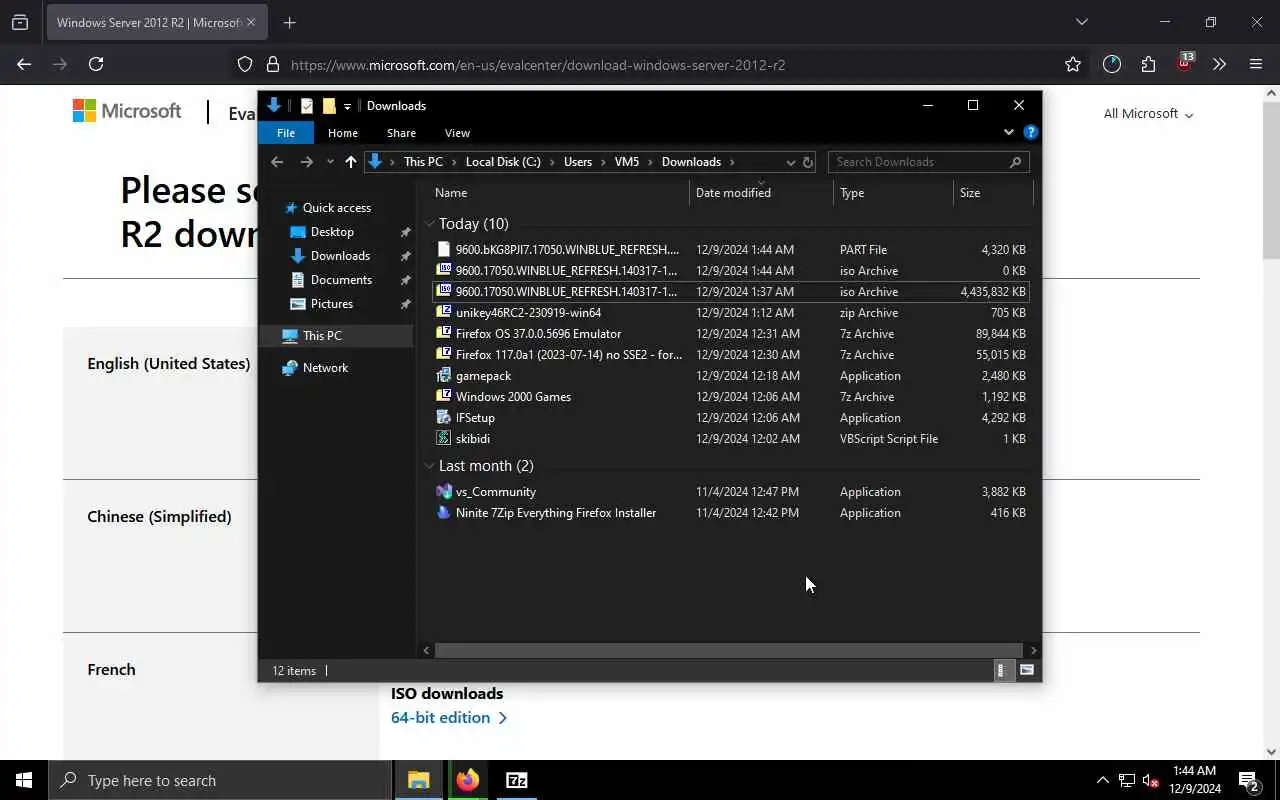This screenshot has height=800, width=1280.
Task: Expand the Explorer ribbon chevron
Action: pos(1008,132)
